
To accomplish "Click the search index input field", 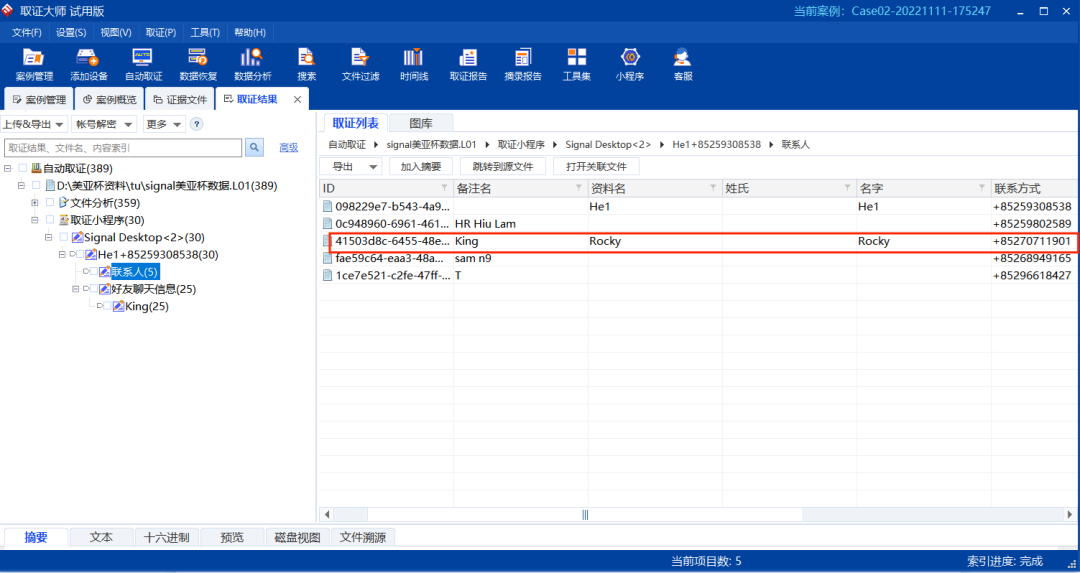I will click(122, 148).
